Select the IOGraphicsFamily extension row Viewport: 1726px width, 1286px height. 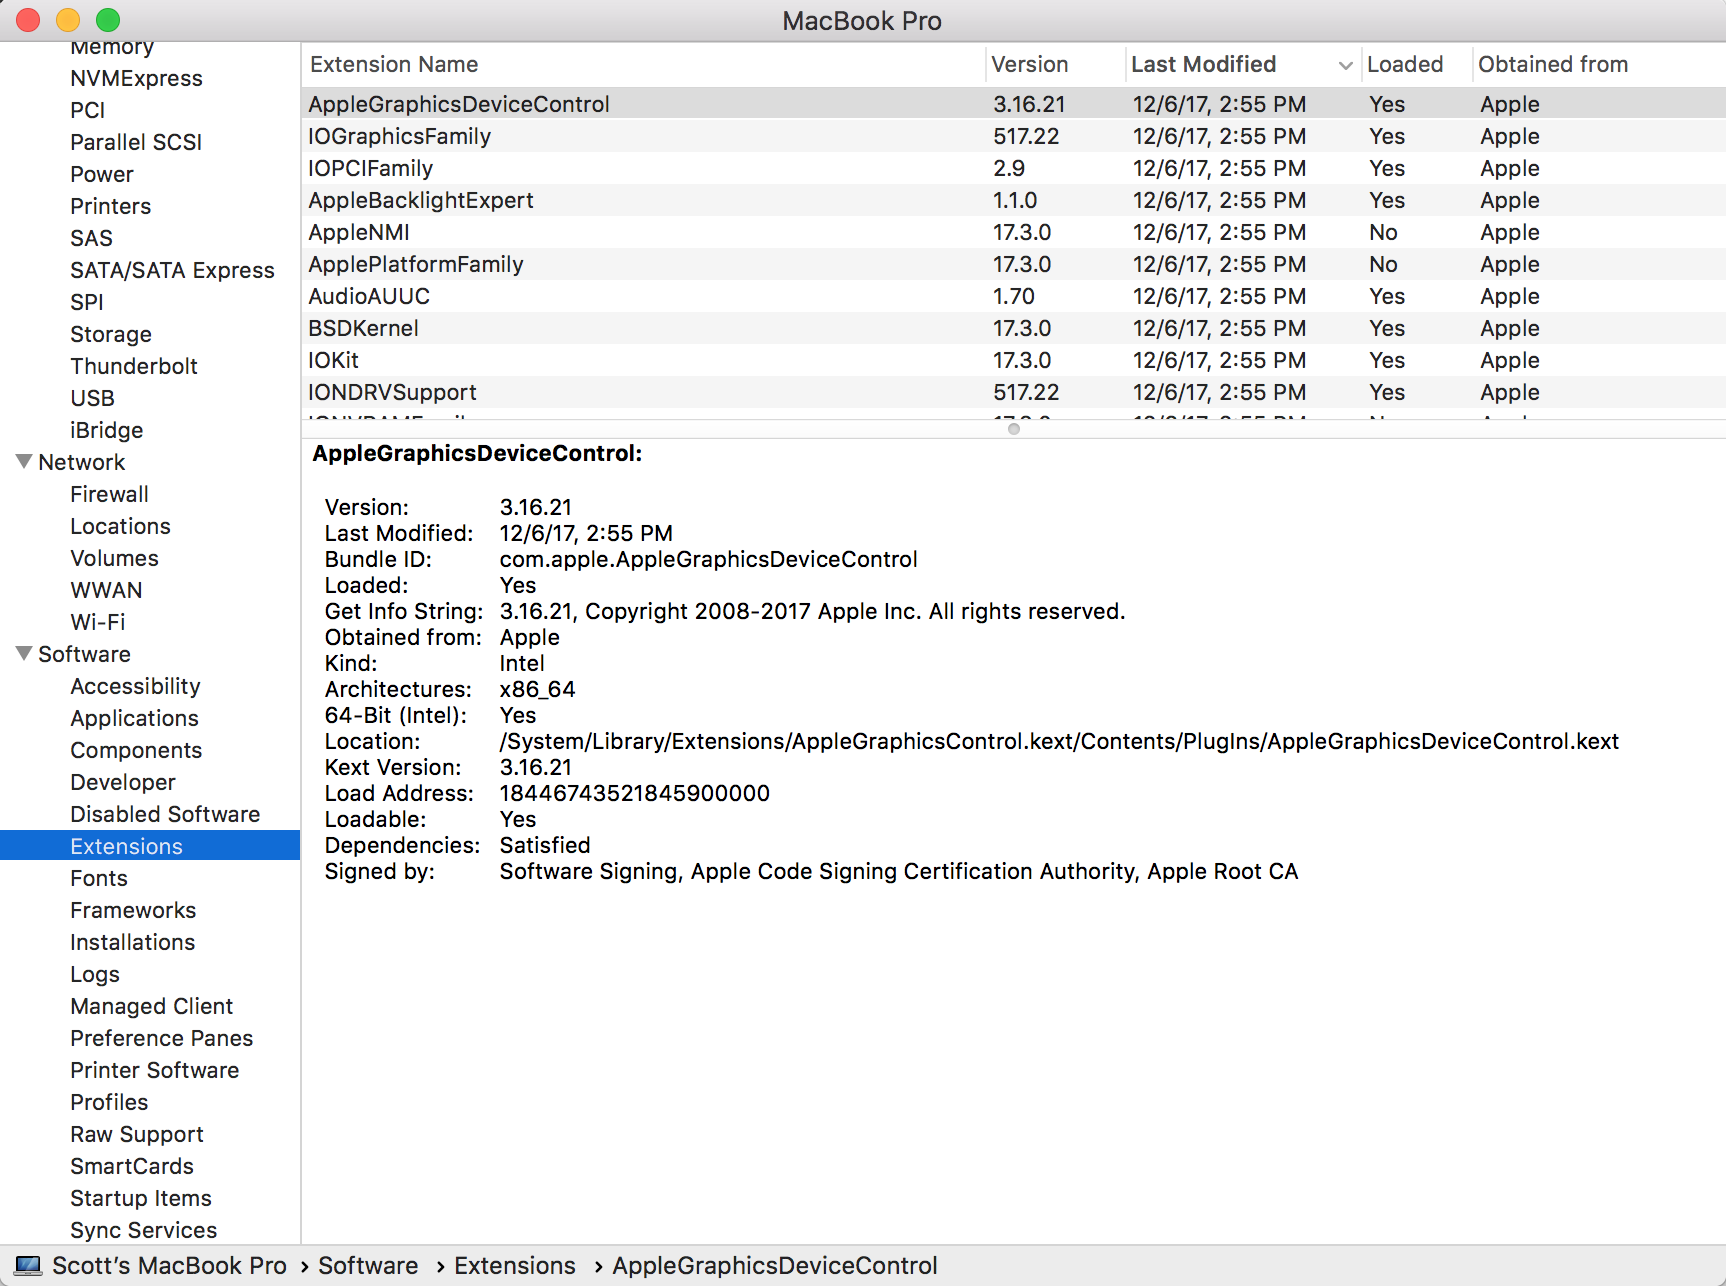(1014, 136)
